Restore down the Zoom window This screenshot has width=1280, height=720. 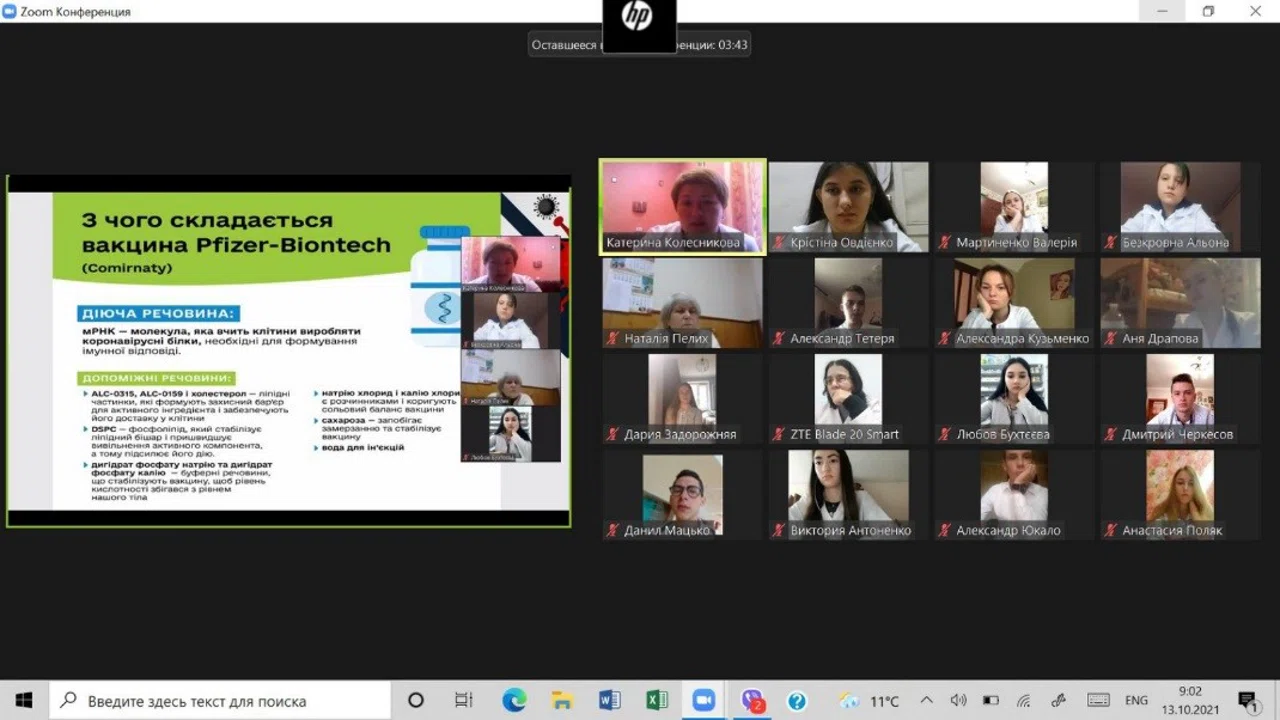click(1208, 12)
